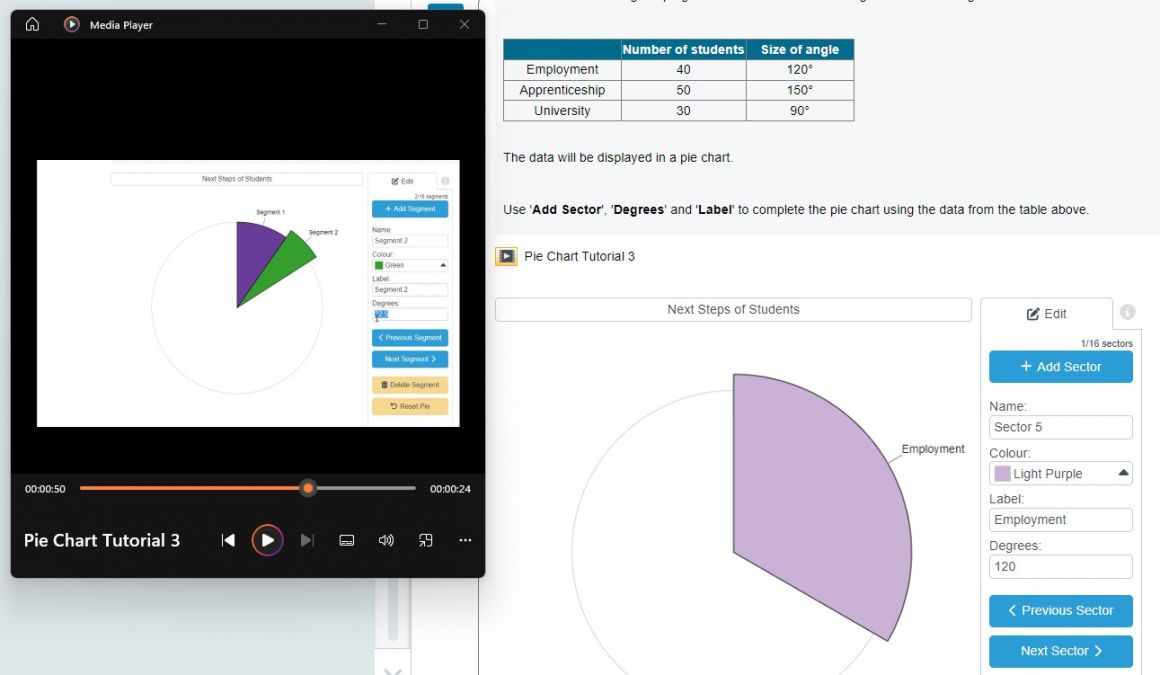Click the Degrees input field showing 120
The width and height of the screenshot is (1160, 675).
(x=1060, y=566)
